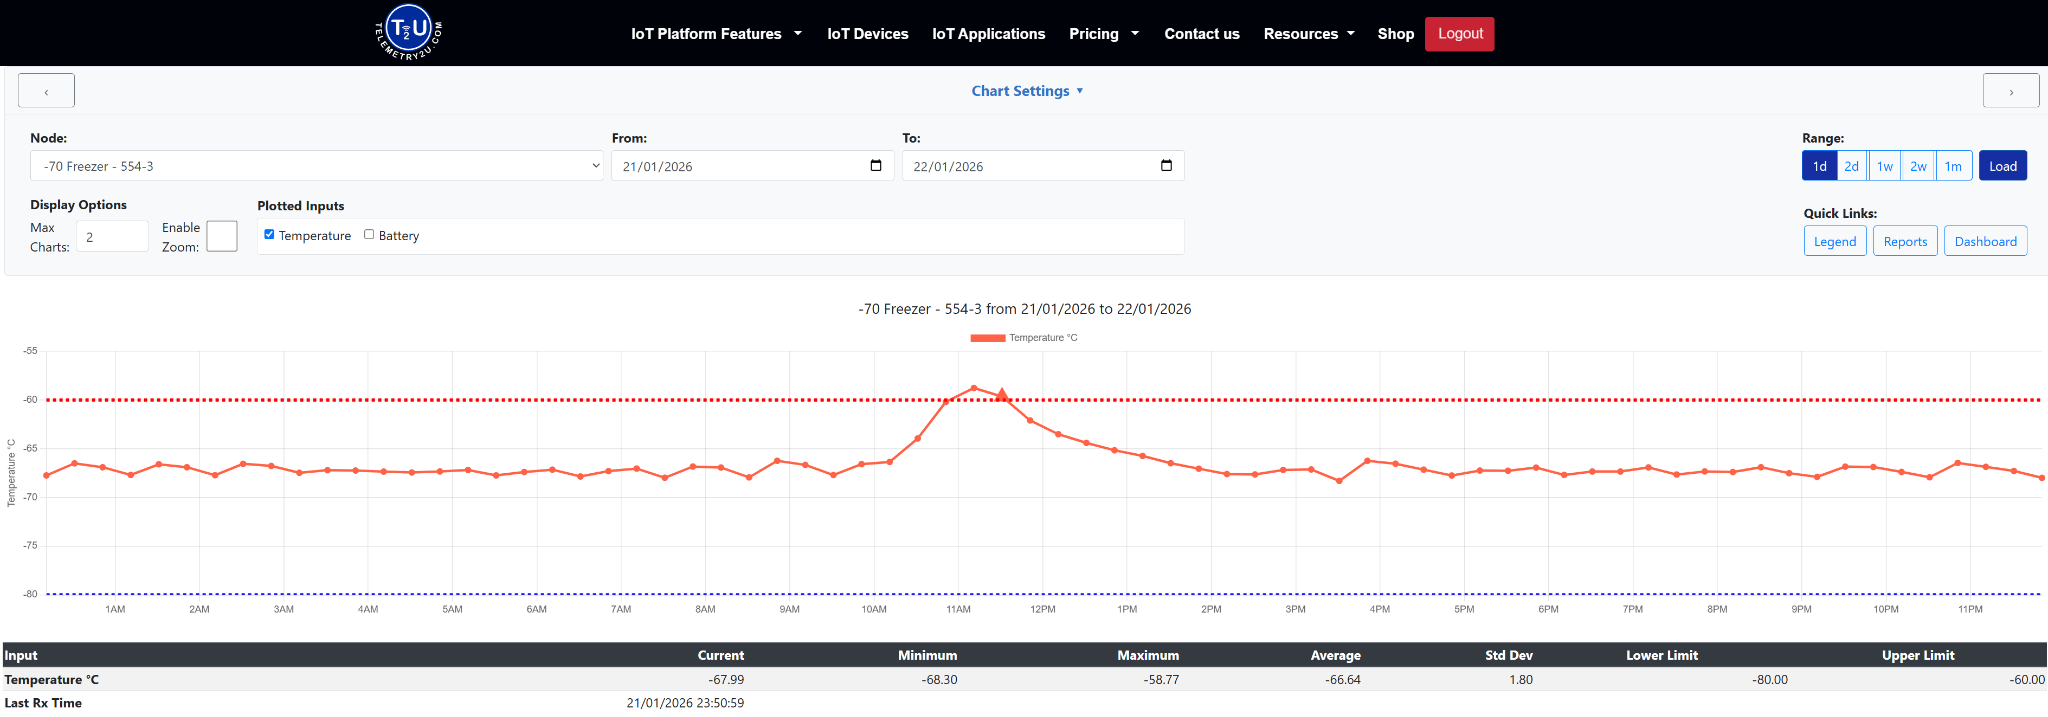Select the 1w range button

pos(1885,166)
